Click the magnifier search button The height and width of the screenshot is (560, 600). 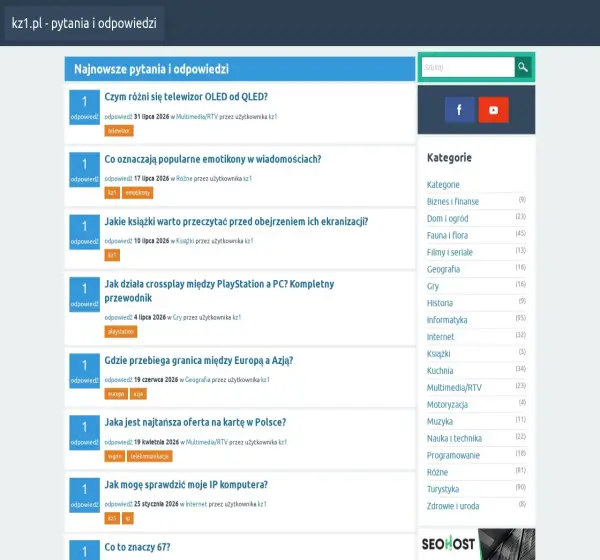click(x=523, y=67)
